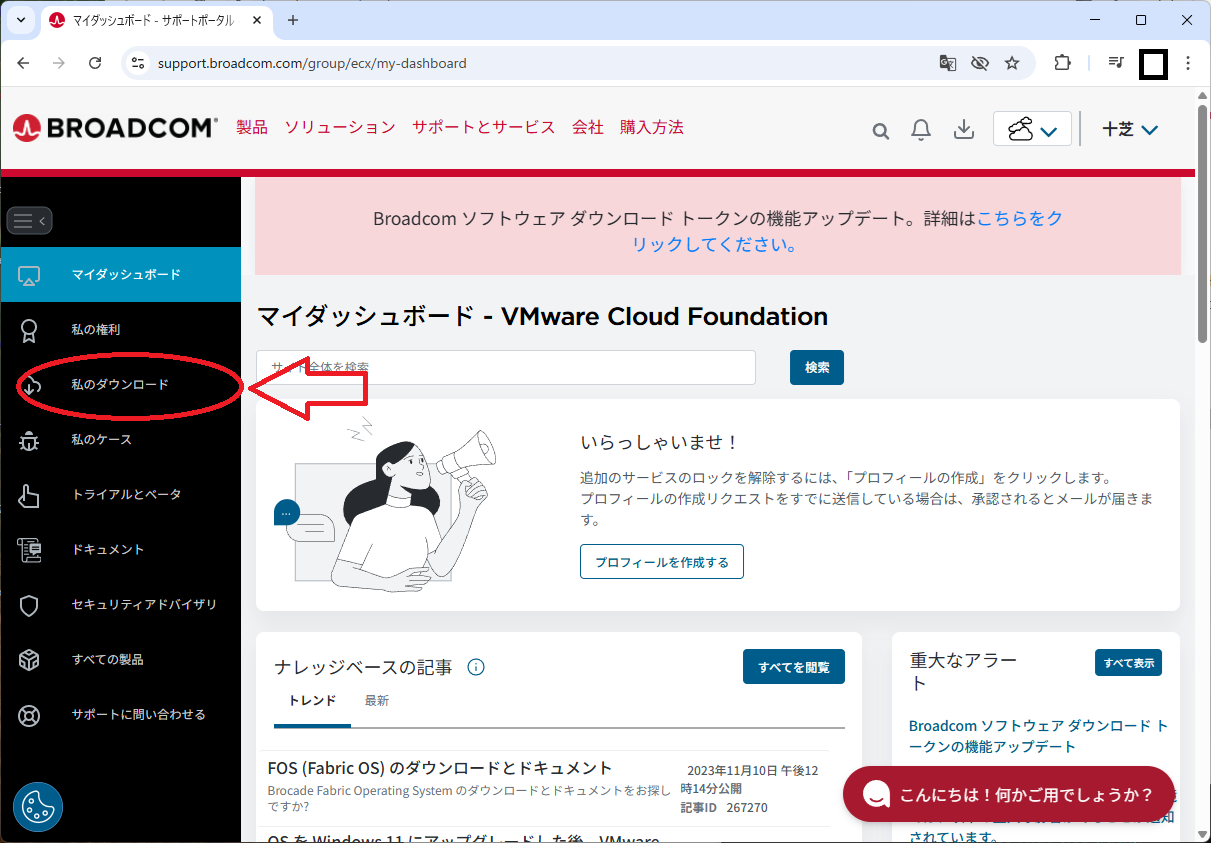Screen dimensions: 1211x843
Task: Open 私のケース bug icon in sidebar
Action: (x=29, y=440)
